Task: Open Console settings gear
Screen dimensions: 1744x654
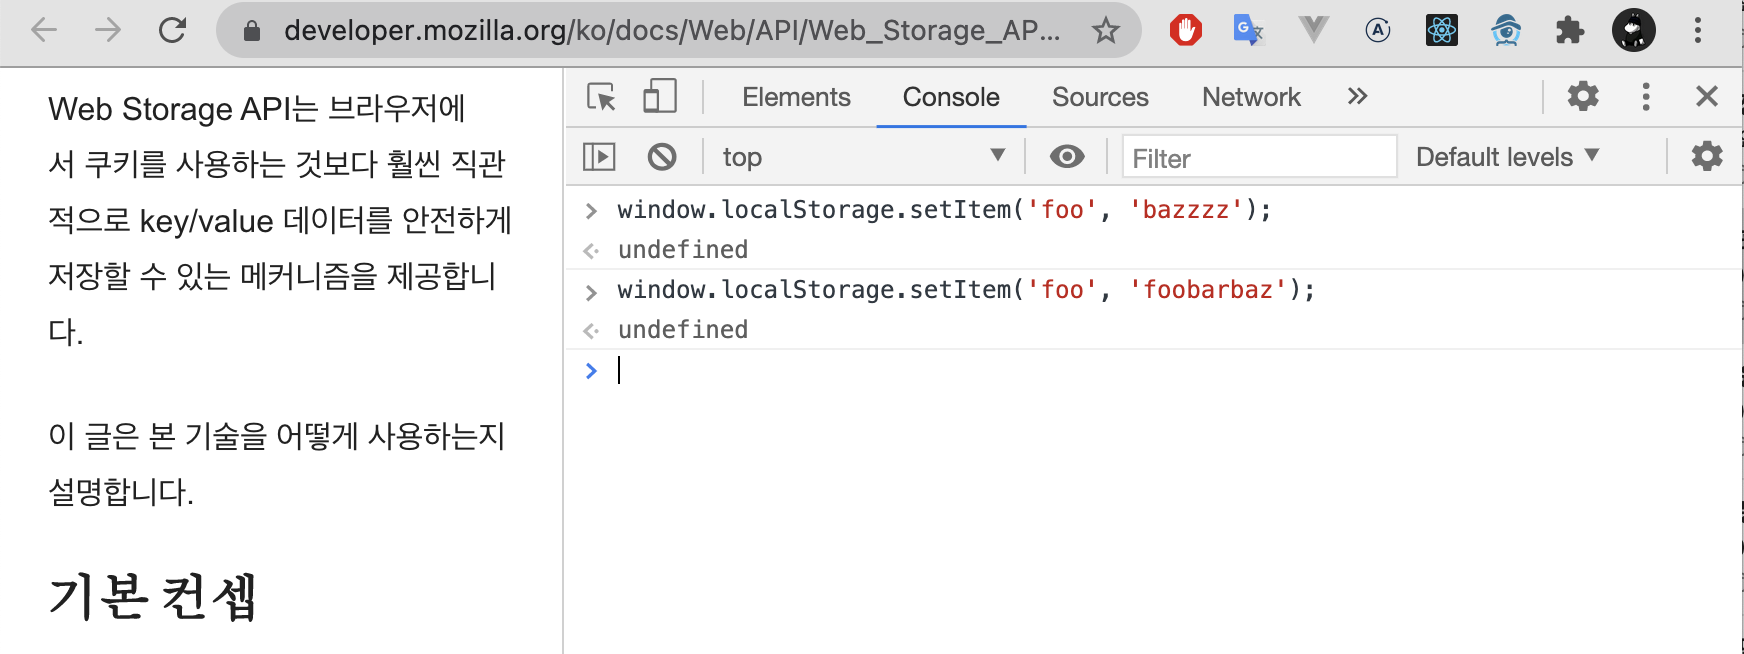Action: [1707, 156]
